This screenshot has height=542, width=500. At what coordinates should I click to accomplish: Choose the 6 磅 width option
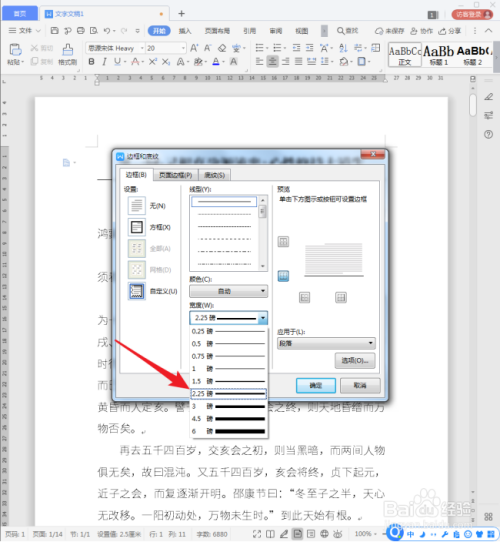point(229,431)
